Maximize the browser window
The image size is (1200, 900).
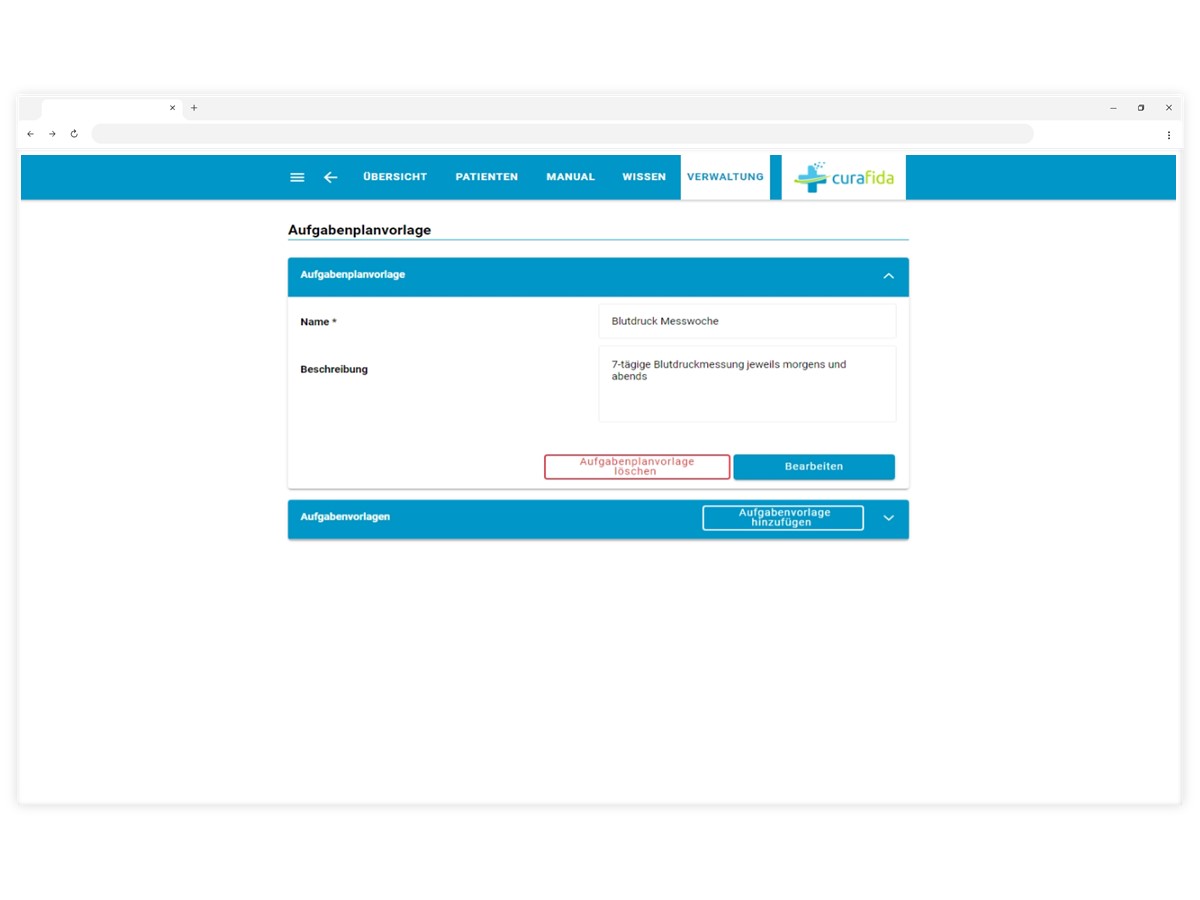coord(1141,108)
